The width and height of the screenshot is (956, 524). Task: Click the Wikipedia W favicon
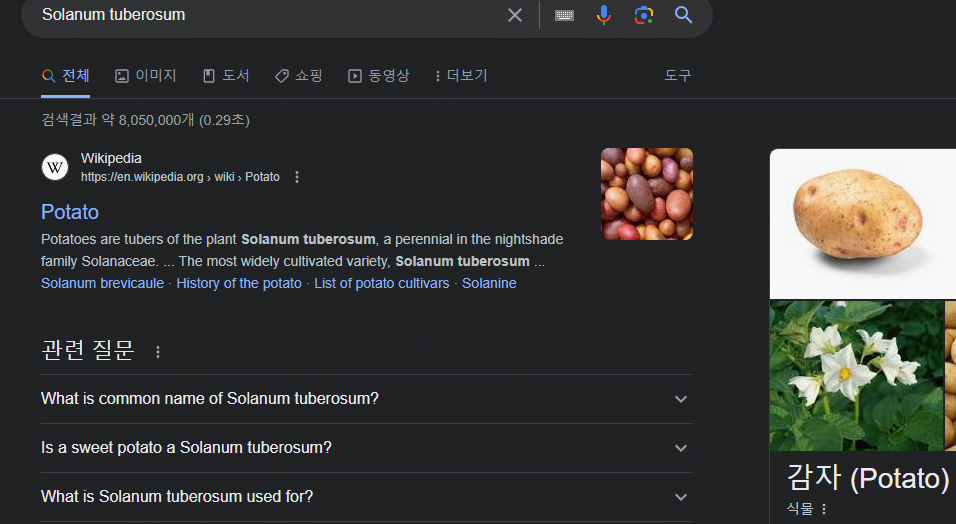55,167
